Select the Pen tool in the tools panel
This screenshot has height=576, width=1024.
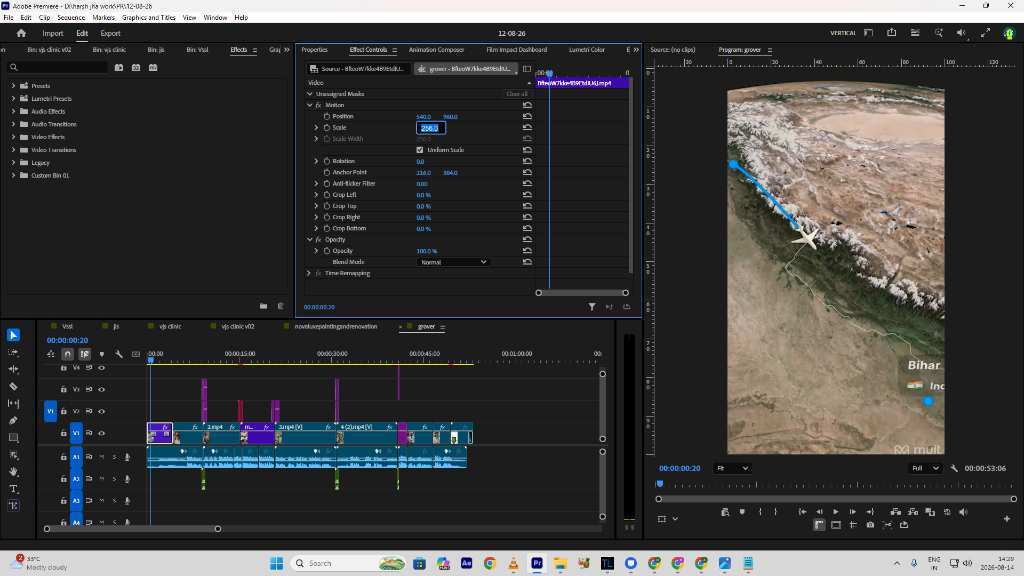click(x=13, y=421)
